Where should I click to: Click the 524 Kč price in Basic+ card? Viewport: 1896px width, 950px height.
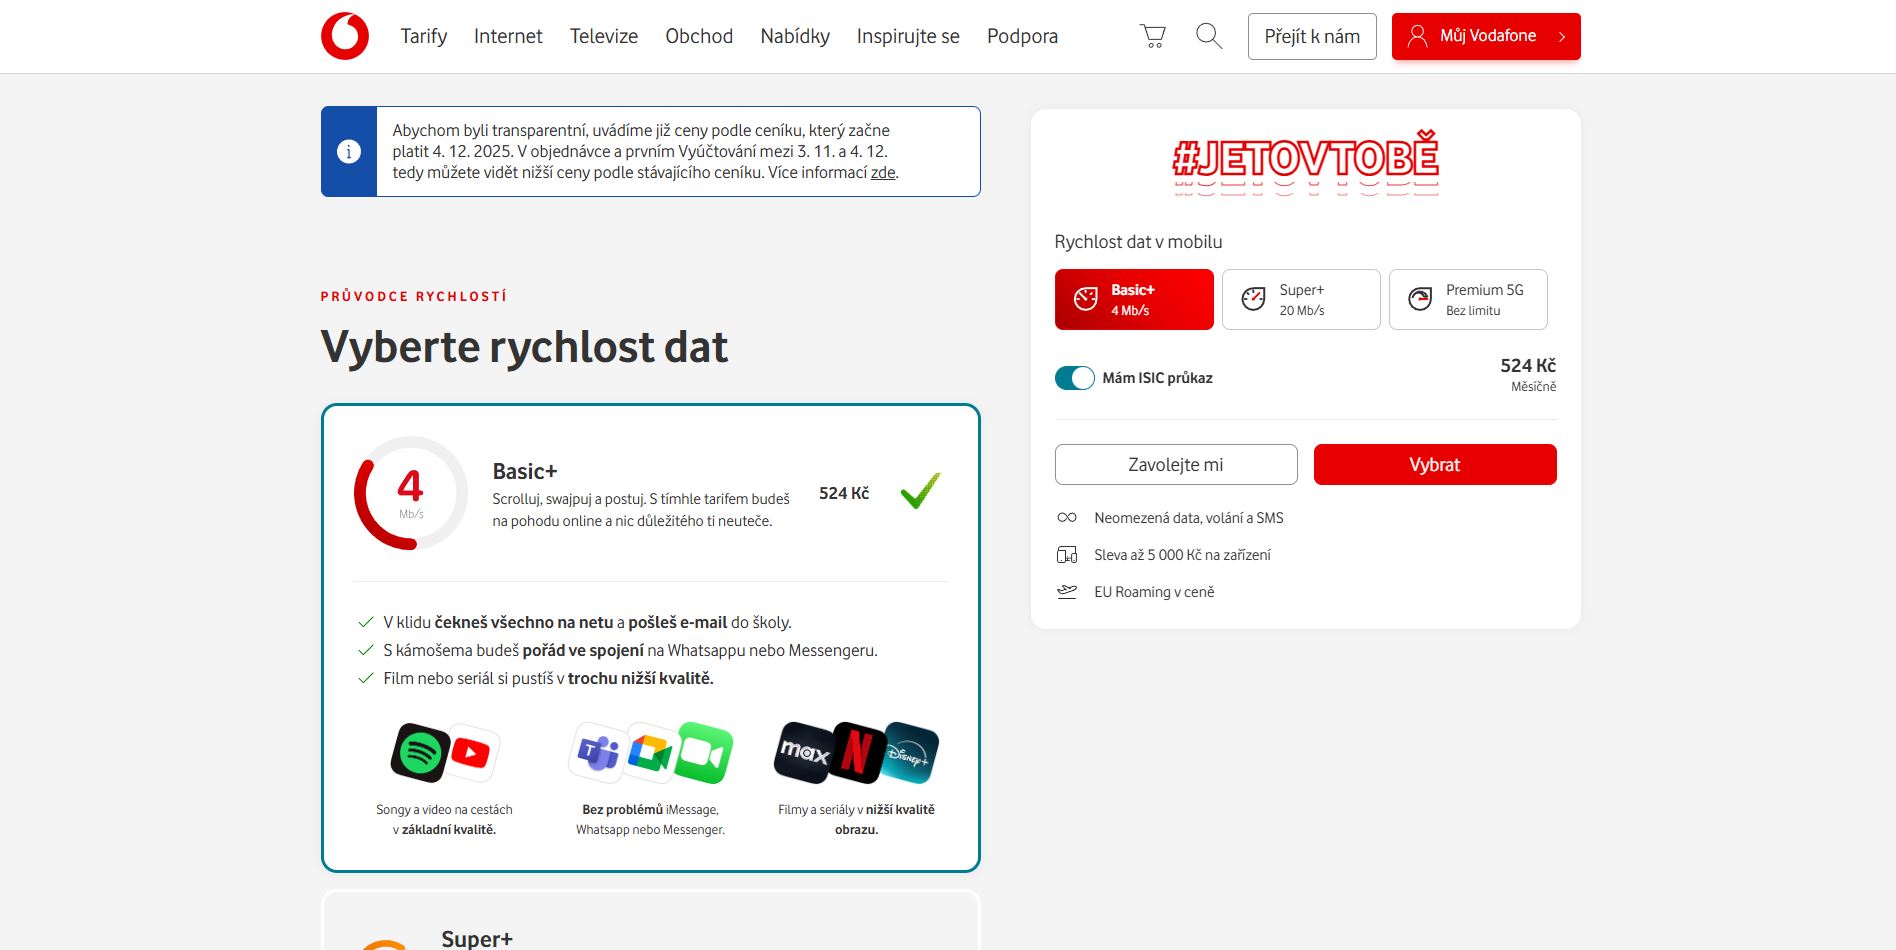coord(844,493)
